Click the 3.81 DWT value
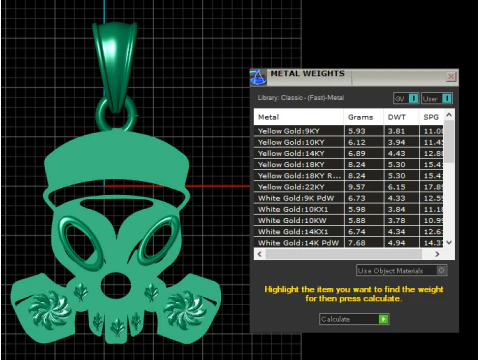 [x=396, y=131]
